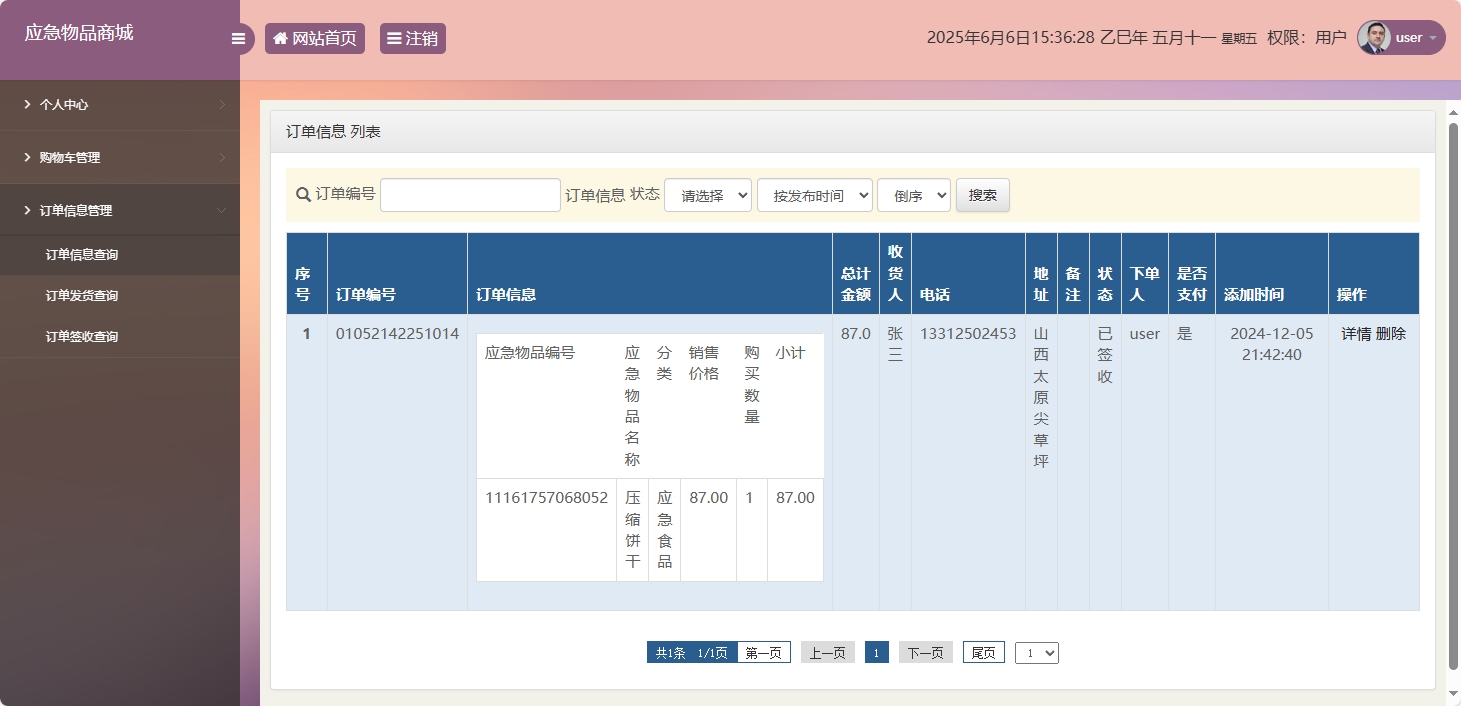Open the 按发布时间 sort field dropdown
Screen dimensions: 1461x706
click(814, 195)
